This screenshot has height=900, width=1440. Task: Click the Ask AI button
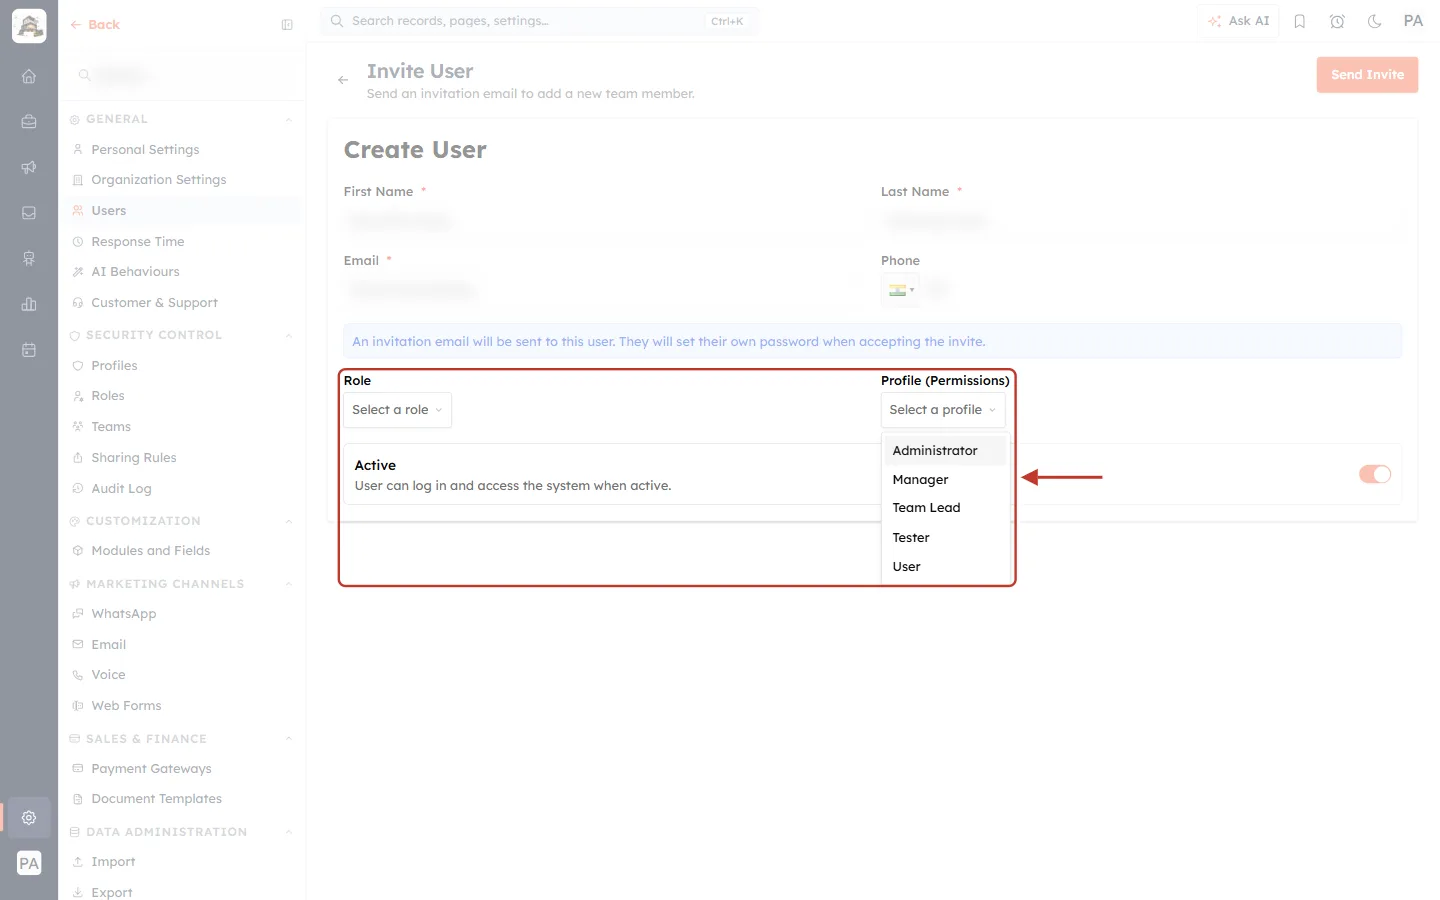coord(1238,21)
